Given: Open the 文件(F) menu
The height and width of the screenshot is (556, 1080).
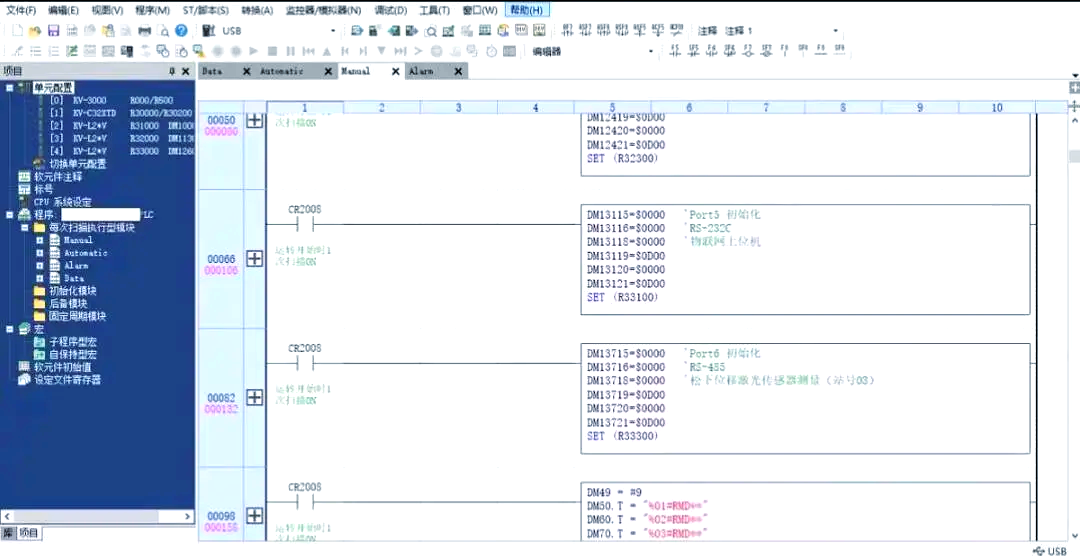Looking at the screenshot, I should [x=21, y=10].
